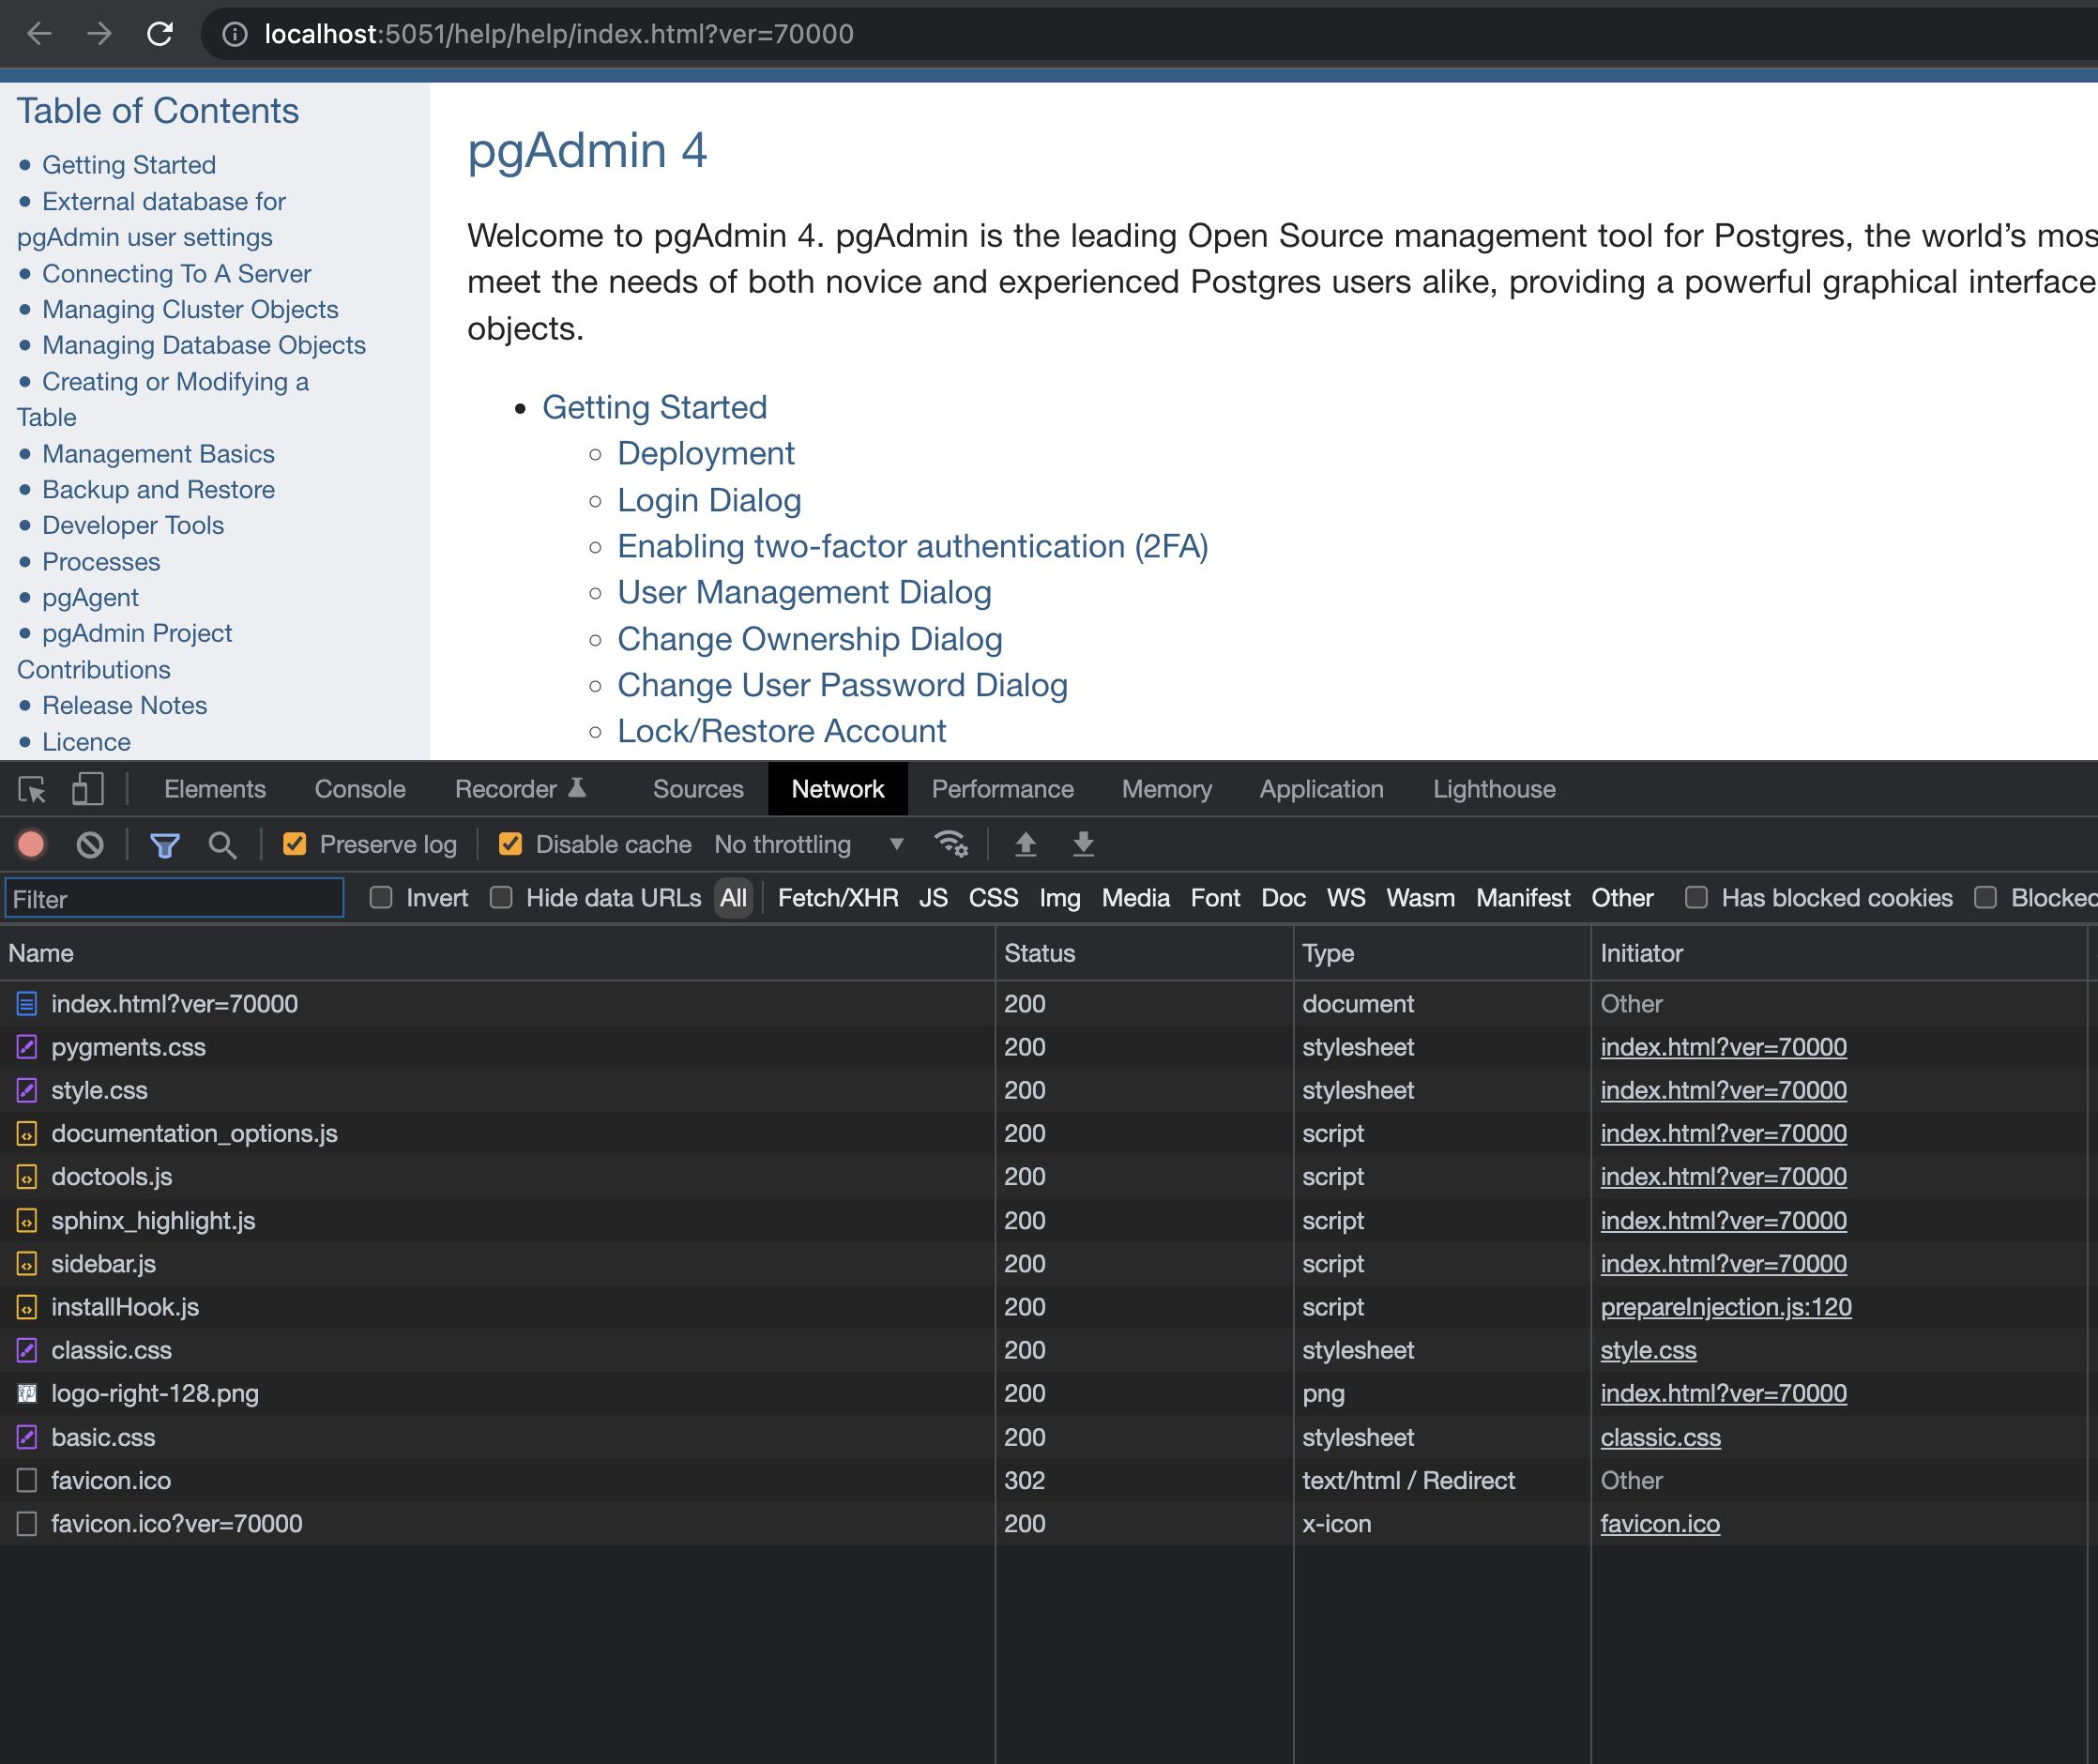Filter requests to CSS only

993,898
